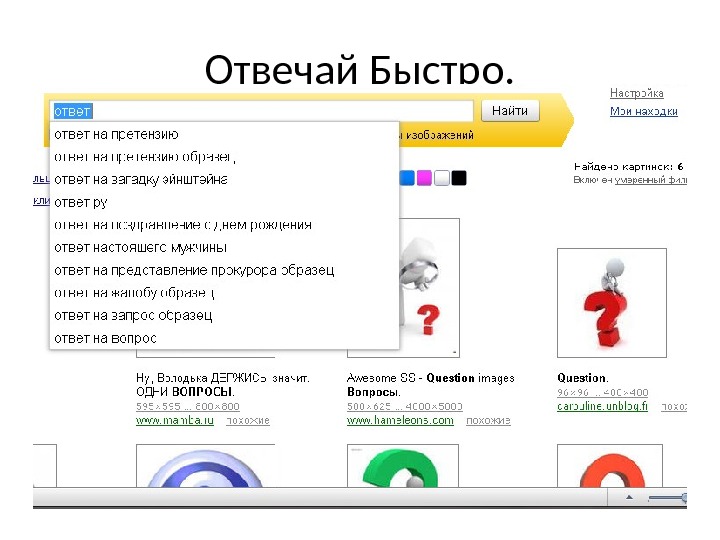
Task: Filter images by white color swatch
Action: pos(442,178)
